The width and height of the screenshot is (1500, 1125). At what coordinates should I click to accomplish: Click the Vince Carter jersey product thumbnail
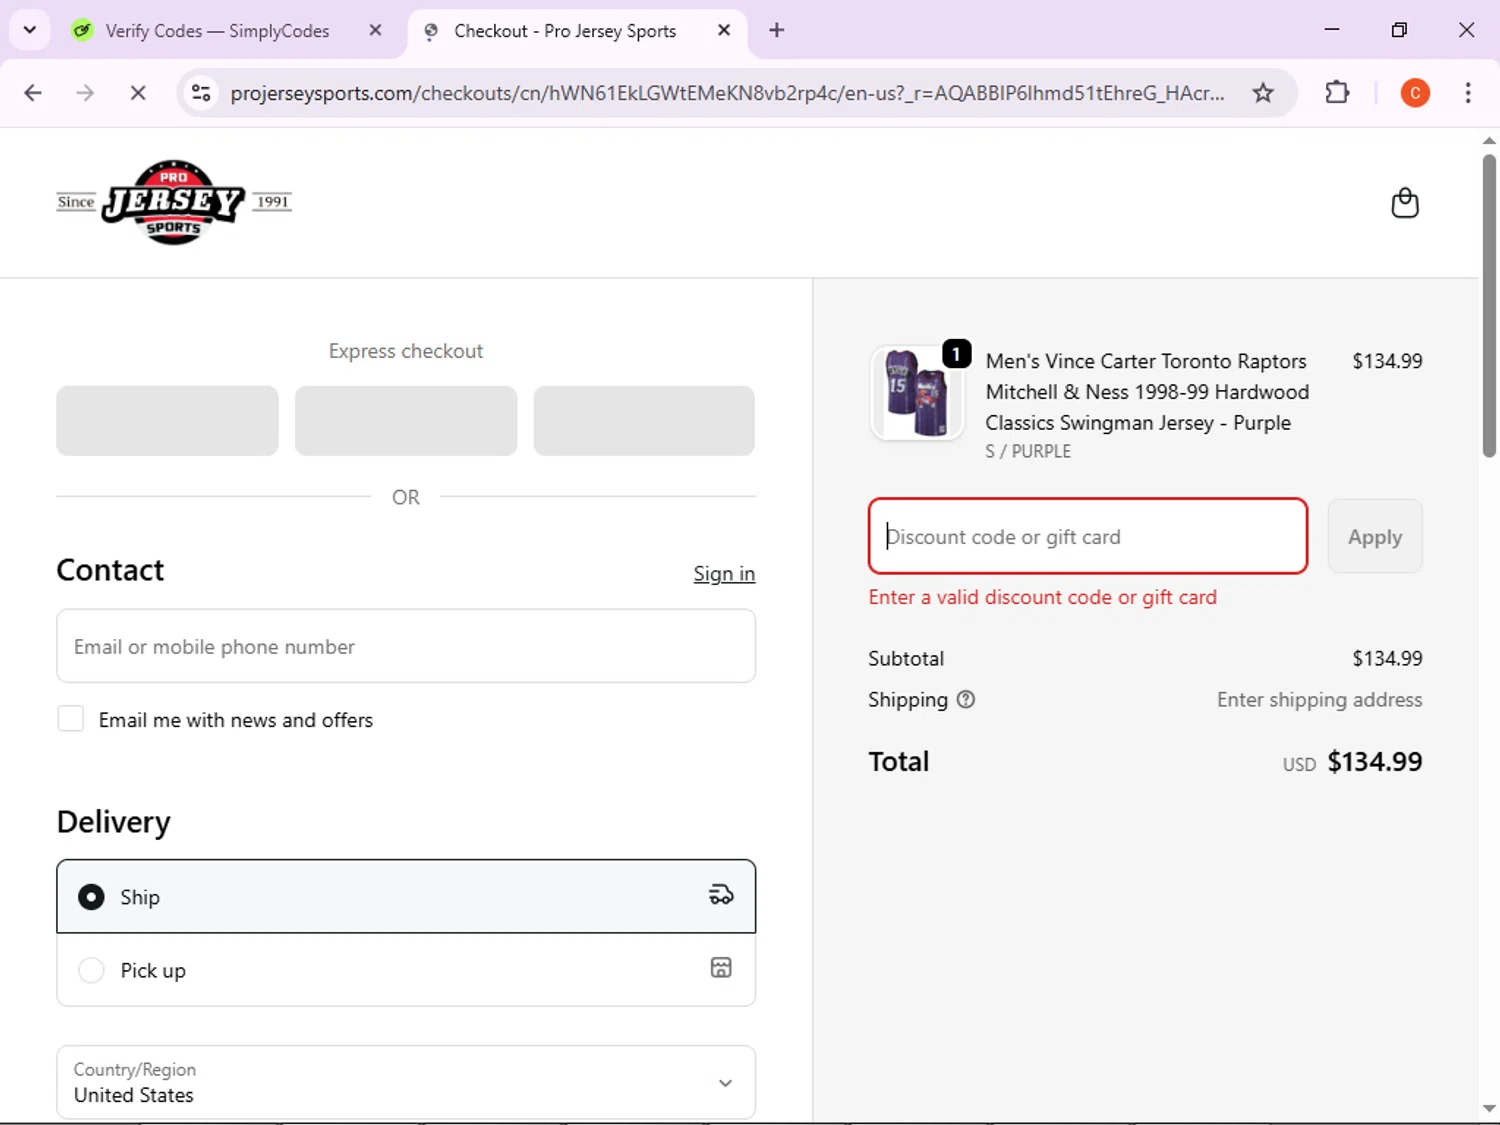(x=917, y=393)
